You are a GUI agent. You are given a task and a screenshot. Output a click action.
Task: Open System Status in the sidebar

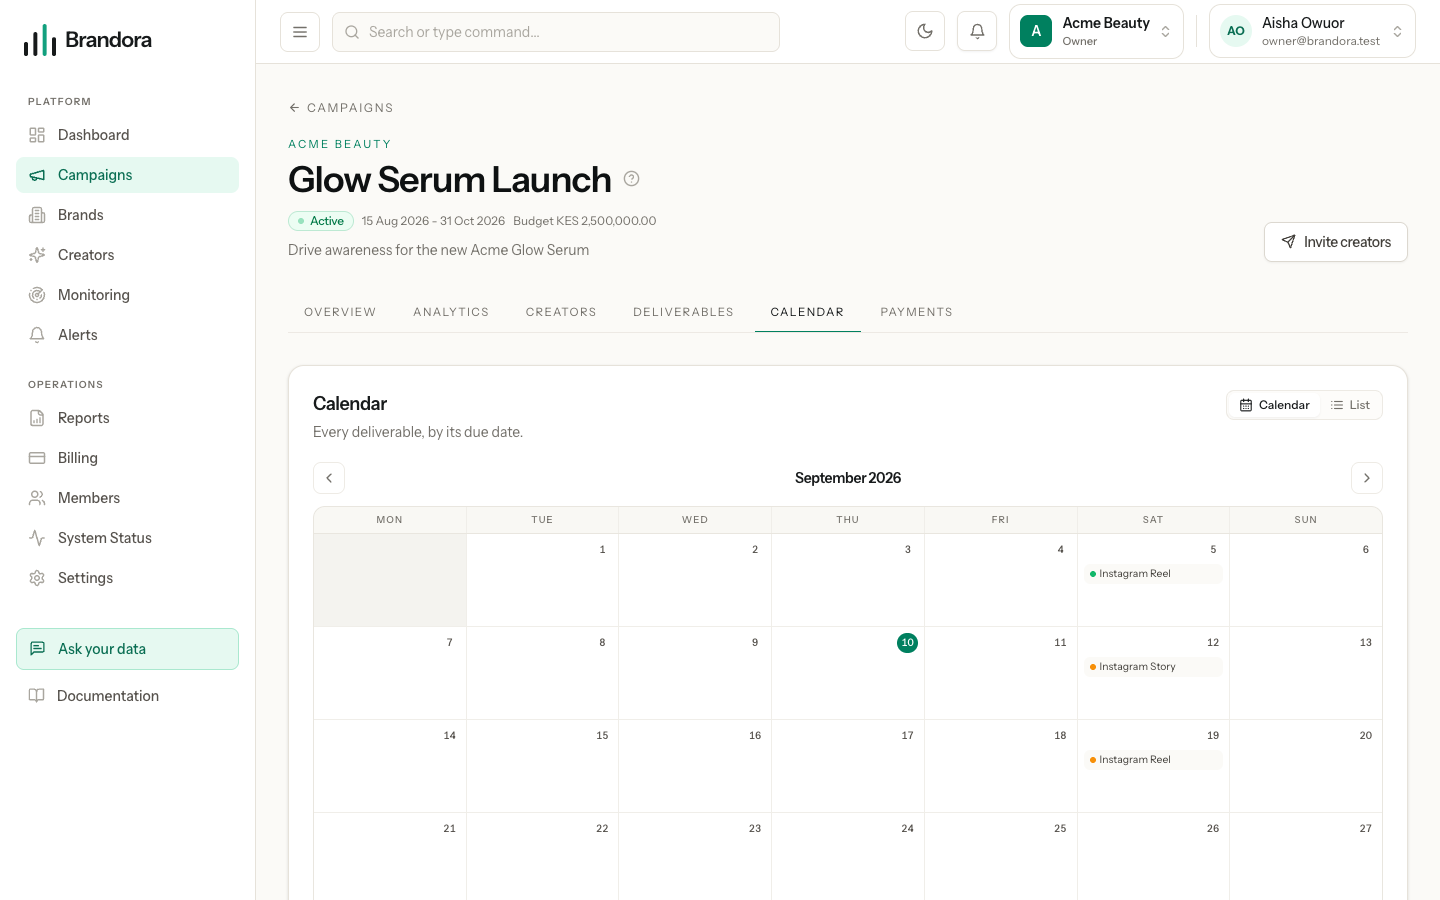pyautogui.click(x=127, y=538)
